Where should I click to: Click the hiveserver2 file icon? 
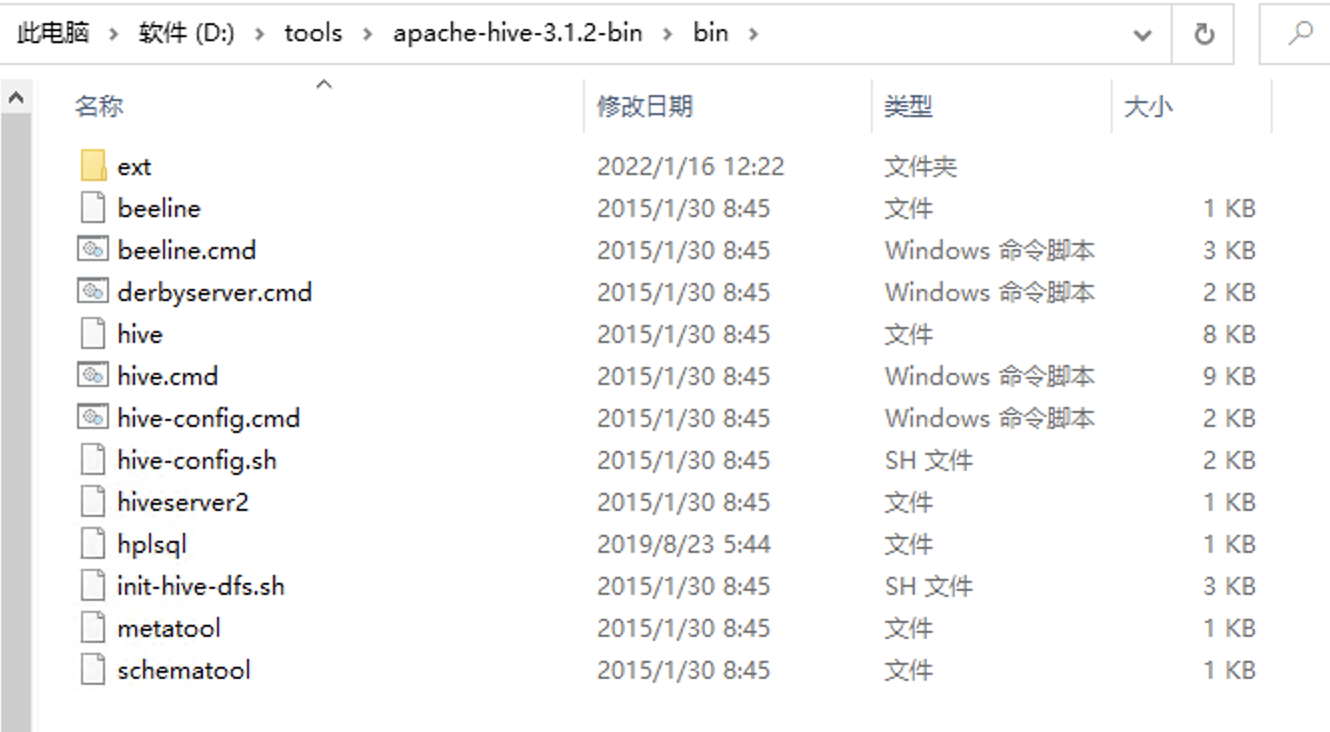(92, 502)
